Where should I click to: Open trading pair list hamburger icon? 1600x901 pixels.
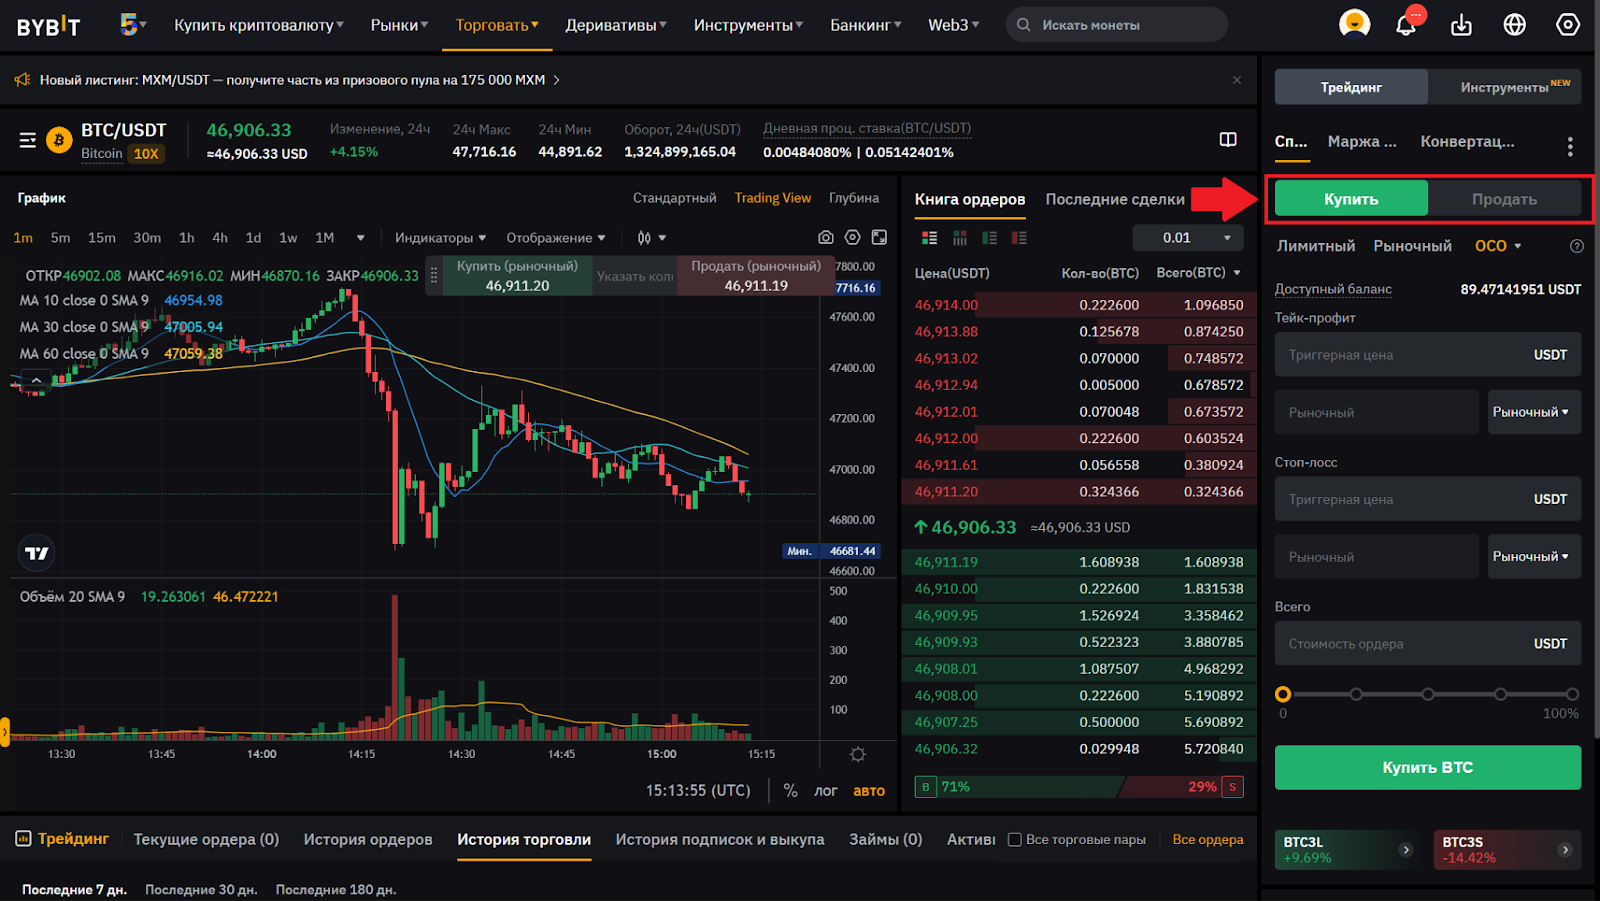pos(28,141)
